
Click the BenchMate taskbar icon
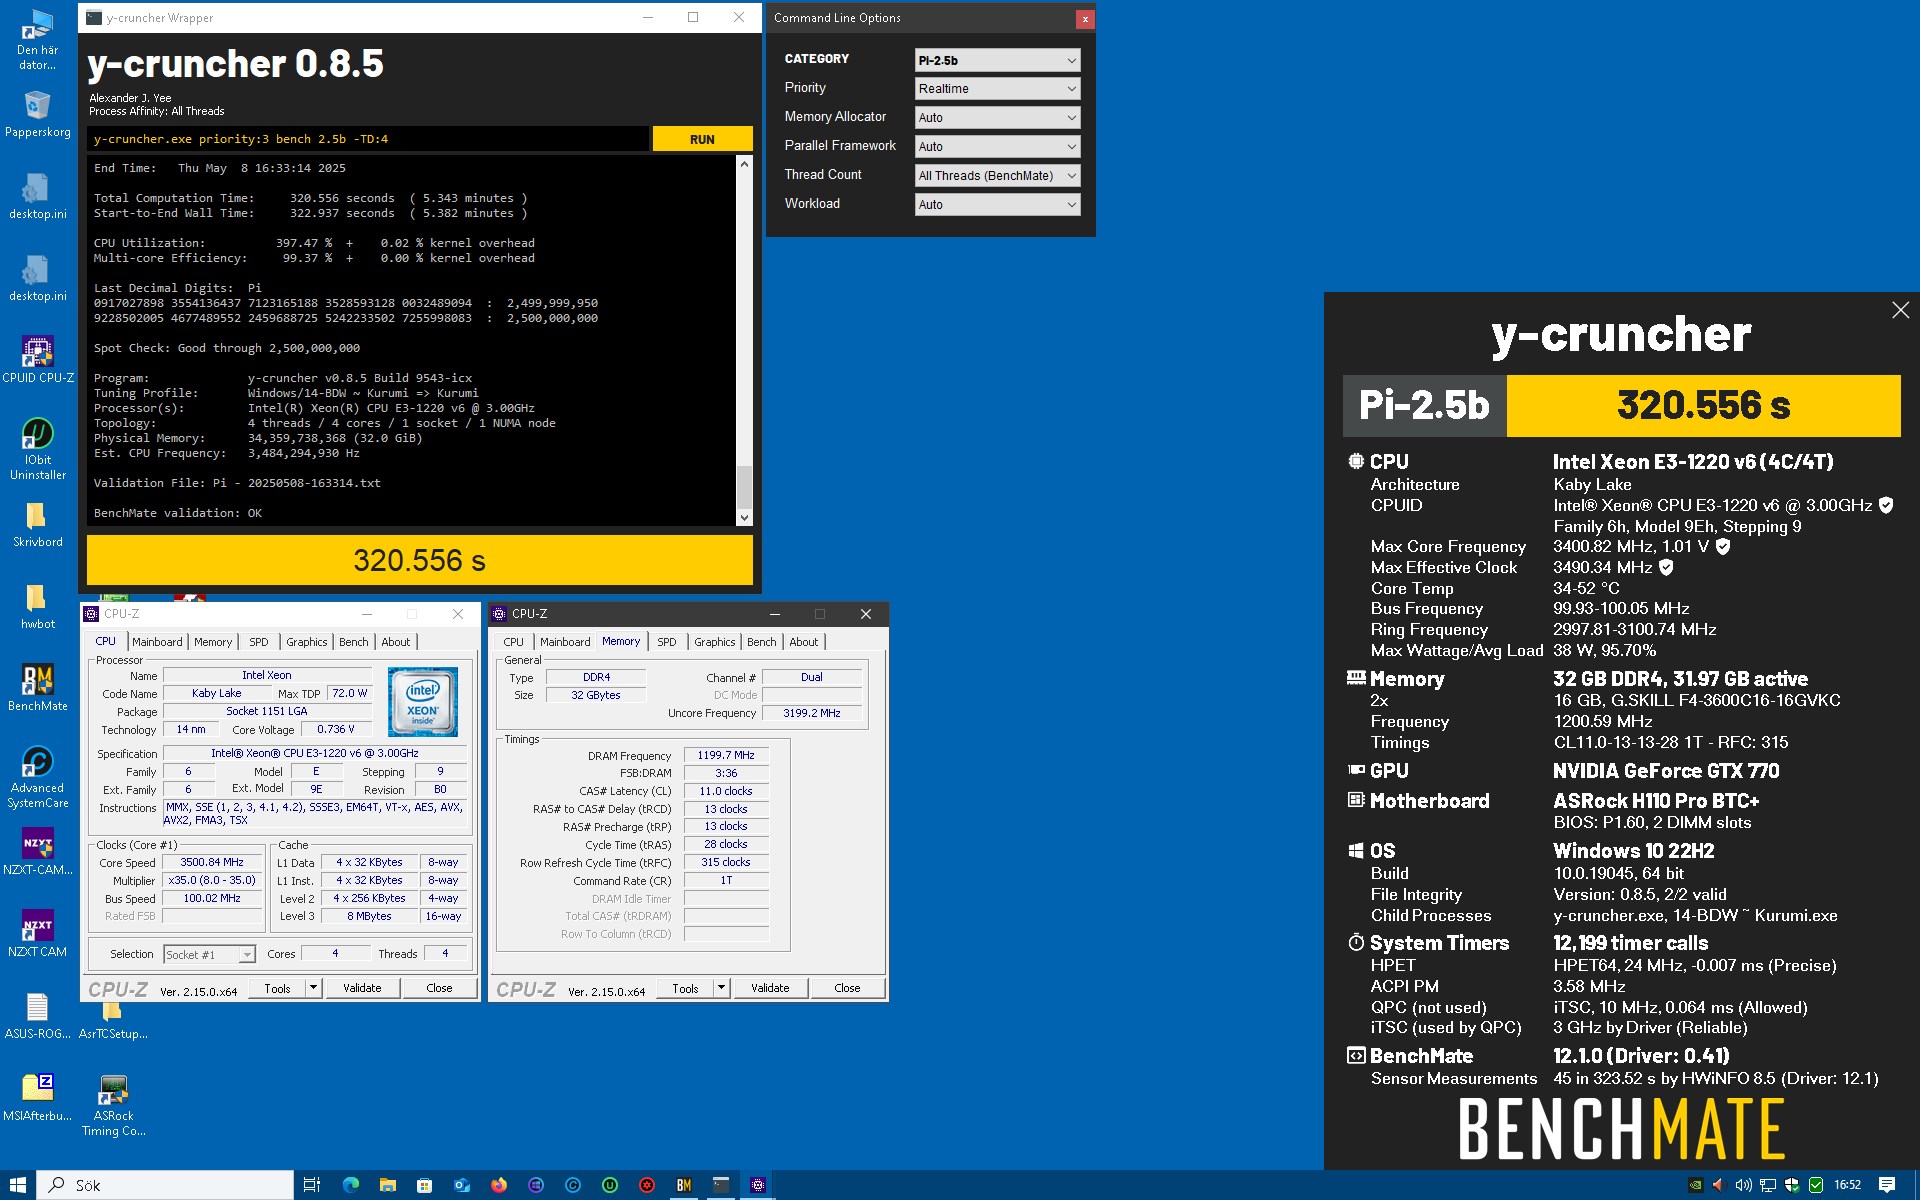click(x=684, y=1185)
